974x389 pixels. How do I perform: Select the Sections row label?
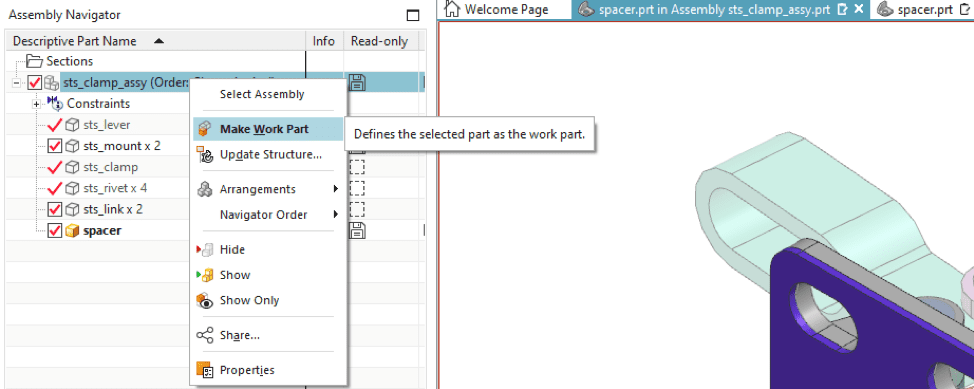point(70,61)
